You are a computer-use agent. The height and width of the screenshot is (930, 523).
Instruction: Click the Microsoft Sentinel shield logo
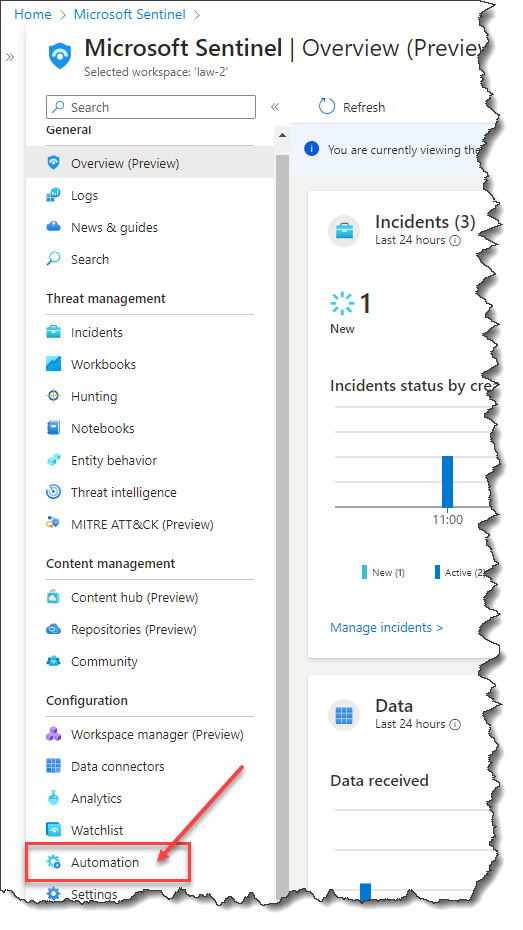[x=59, y=56]
